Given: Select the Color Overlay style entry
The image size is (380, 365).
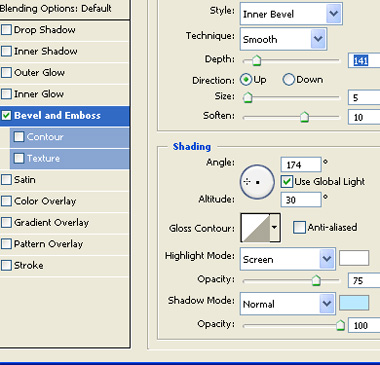Looking at the screenshot, I should coord(45,201).
